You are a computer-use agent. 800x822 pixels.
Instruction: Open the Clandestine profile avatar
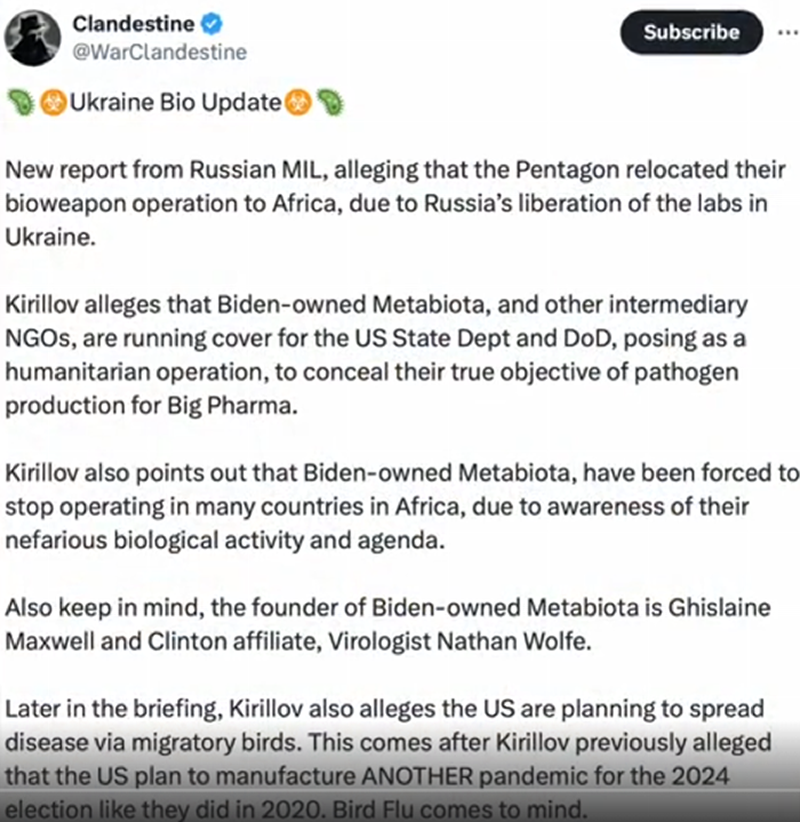33,38
